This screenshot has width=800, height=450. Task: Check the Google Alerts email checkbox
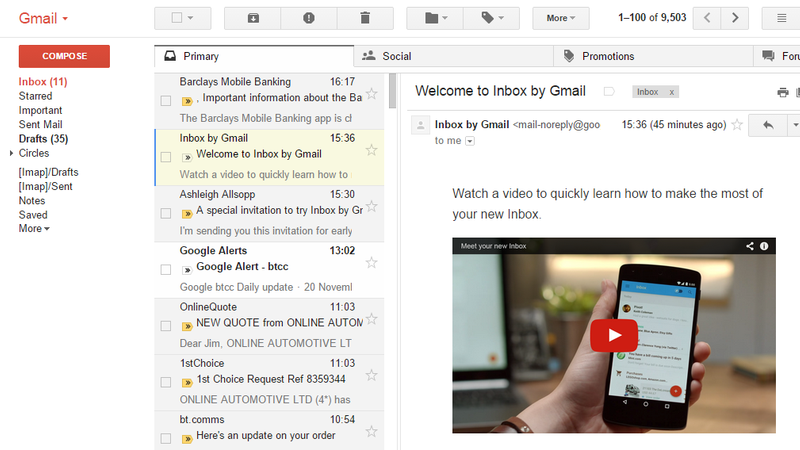[166, 269]
